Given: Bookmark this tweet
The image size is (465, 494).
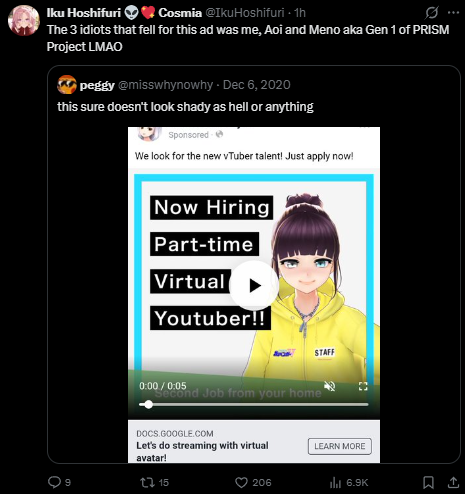Looking at the screenshot, I should [428, 482].
